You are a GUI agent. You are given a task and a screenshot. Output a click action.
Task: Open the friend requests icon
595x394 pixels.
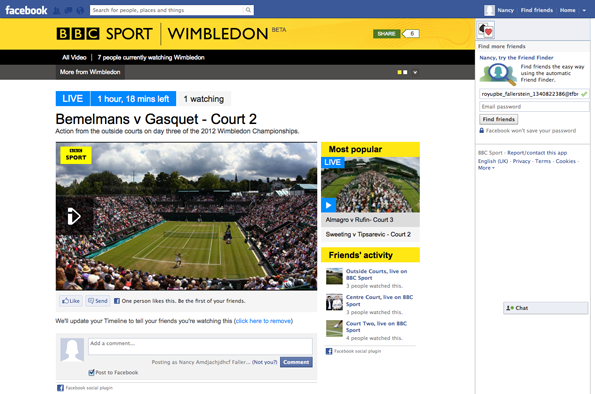click(57, 11)
